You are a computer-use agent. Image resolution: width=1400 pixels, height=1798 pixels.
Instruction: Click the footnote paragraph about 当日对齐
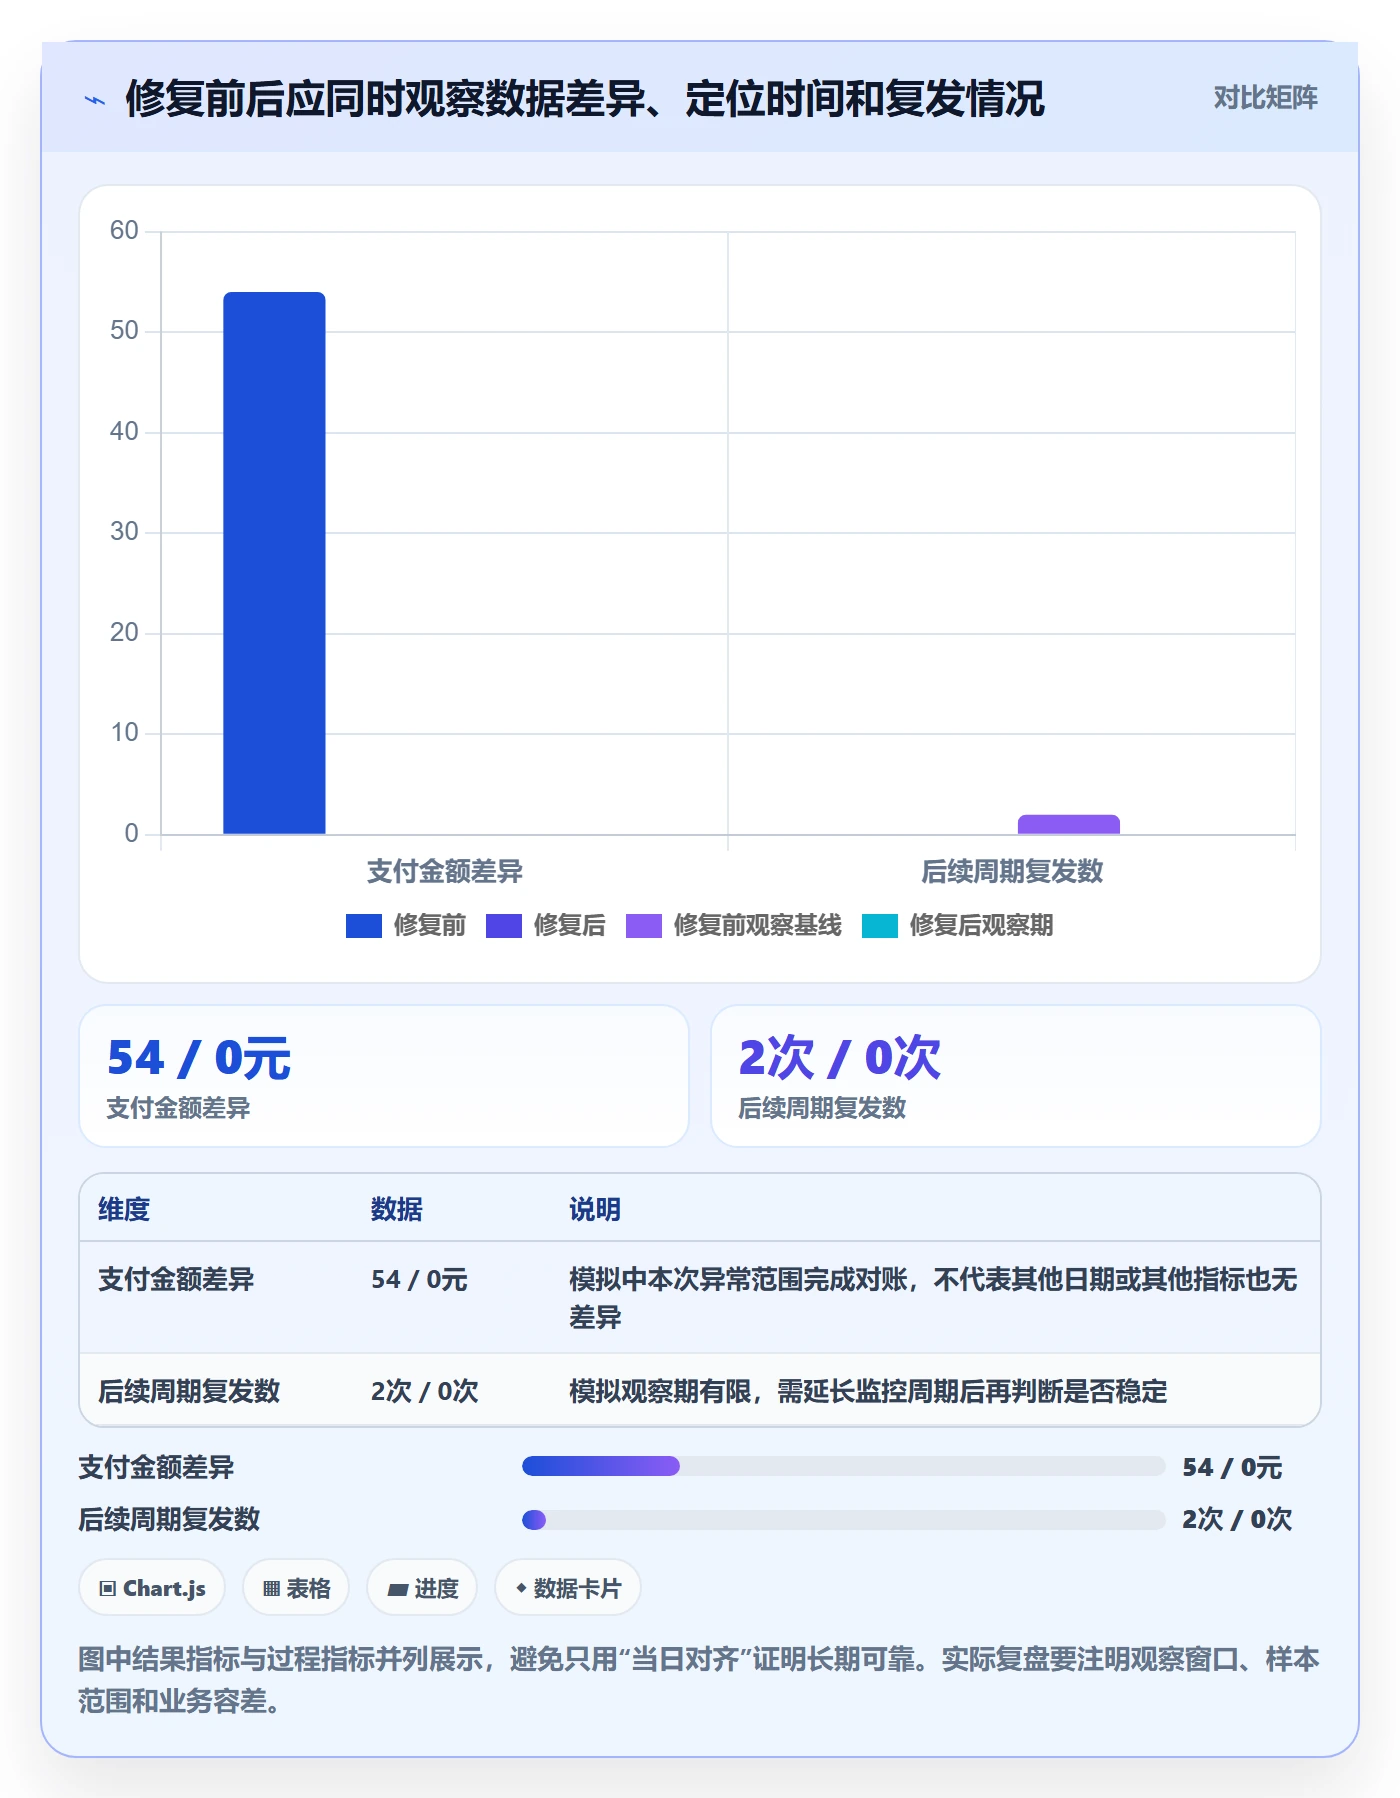699,1680
